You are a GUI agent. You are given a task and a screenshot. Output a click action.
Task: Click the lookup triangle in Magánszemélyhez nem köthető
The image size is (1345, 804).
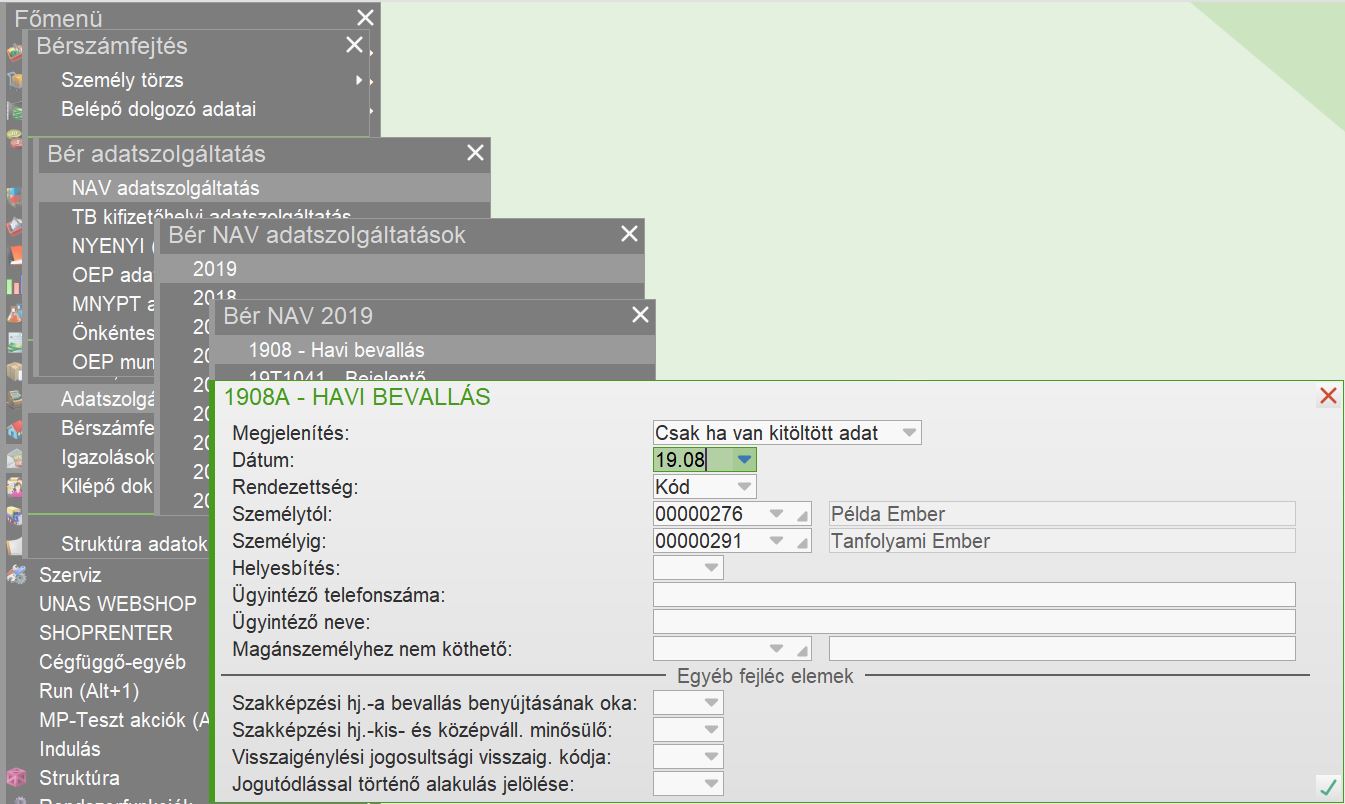pos(803,649)
